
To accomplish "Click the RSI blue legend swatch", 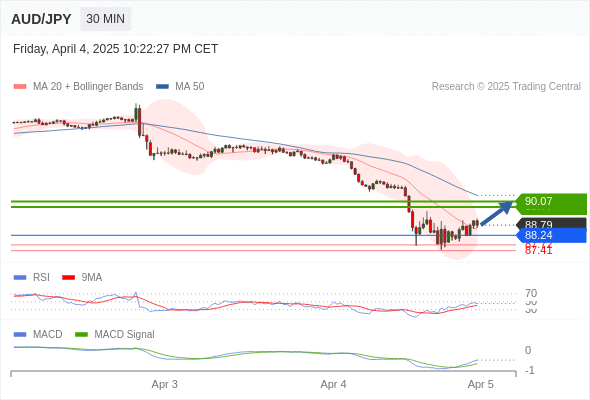I will tap(20, 278).
